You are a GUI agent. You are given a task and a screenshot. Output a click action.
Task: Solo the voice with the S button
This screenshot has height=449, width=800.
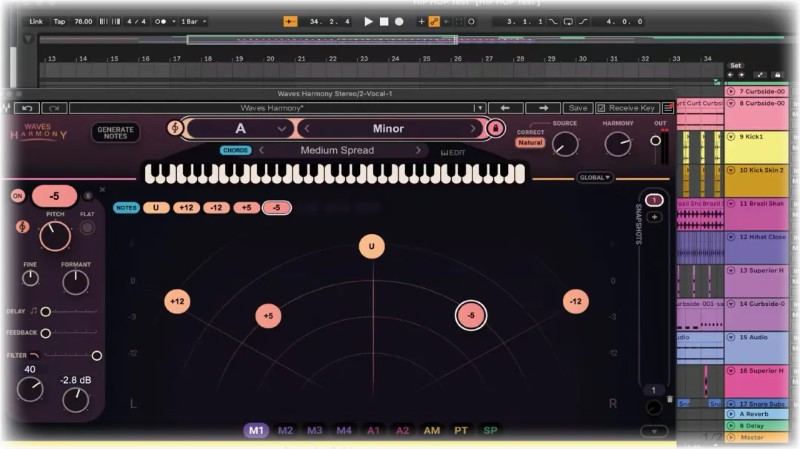(x=88, y=196)
